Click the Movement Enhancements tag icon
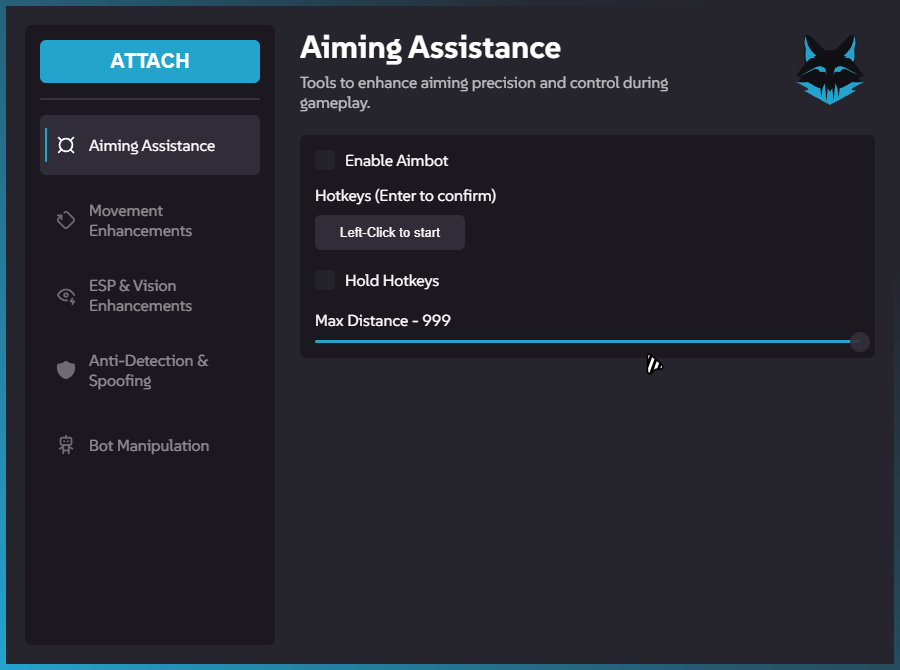This screenshot has height=670, width=900. (x=66, y=220)
